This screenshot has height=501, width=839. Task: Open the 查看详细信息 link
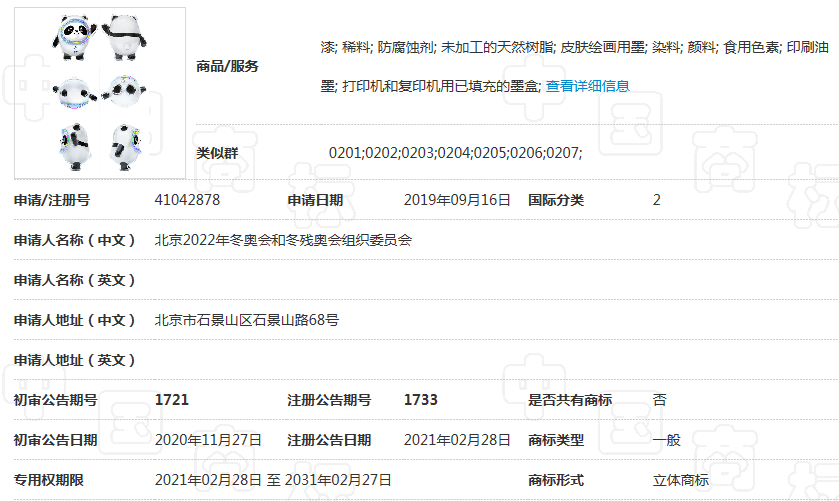(x=587, y=86)
